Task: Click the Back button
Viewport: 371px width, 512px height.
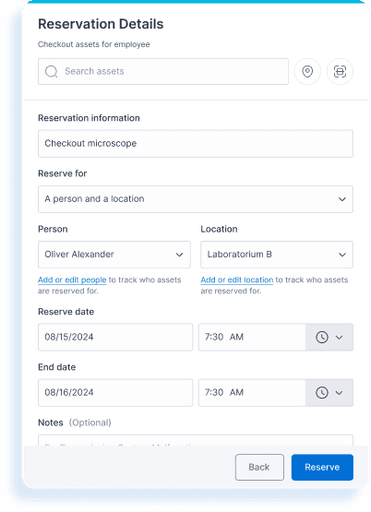Action: coord(259,467)
